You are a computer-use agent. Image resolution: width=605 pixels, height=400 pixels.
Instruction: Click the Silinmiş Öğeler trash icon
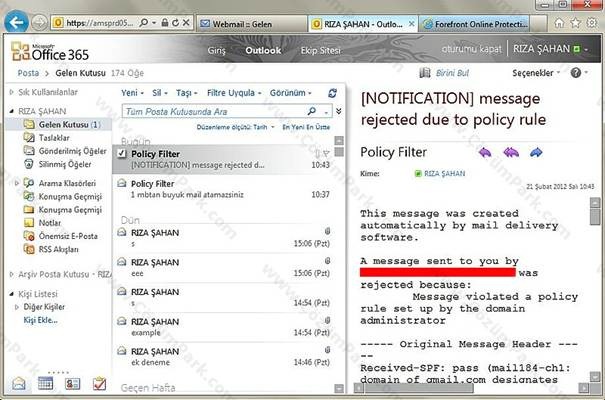[29, 164]
